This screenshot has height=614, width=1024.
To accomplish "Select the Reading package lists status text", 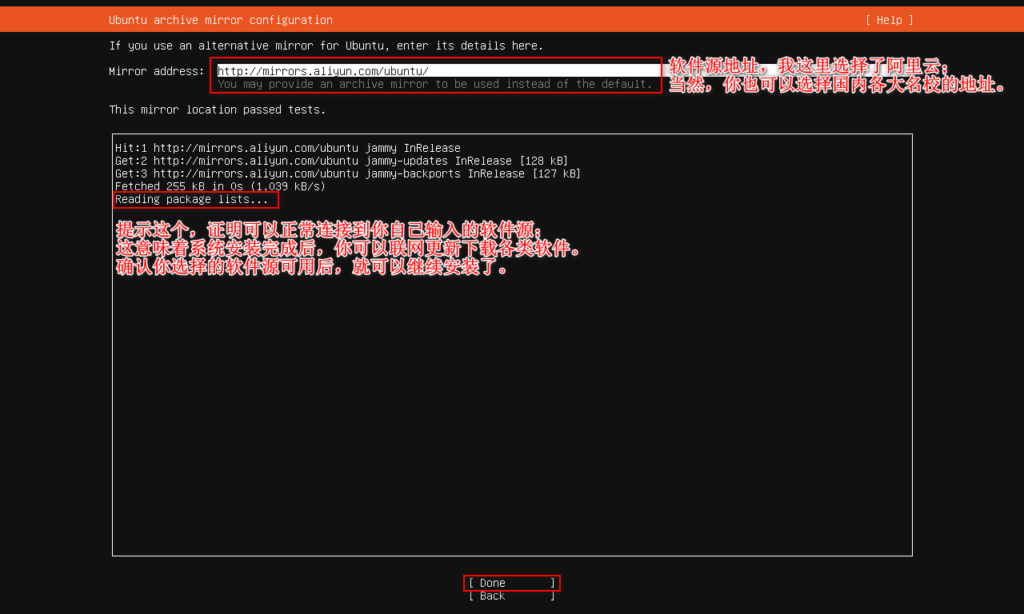I will tap(193, 199).
